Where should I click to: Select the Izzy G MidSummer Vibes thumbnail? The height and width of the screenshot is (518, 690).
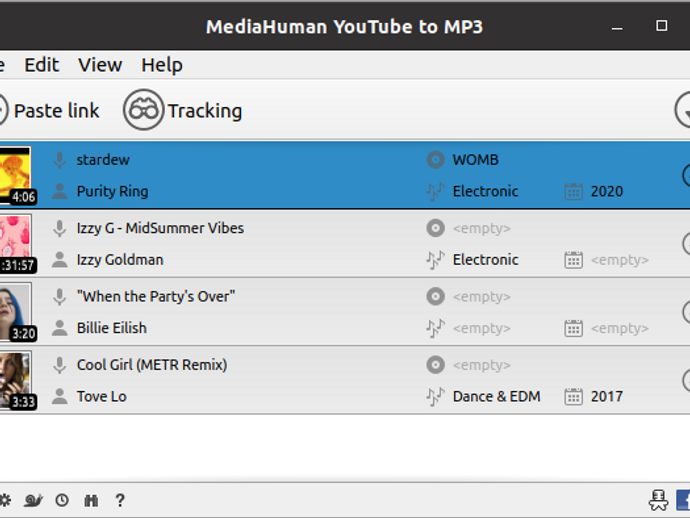click(x=15, y=243)
